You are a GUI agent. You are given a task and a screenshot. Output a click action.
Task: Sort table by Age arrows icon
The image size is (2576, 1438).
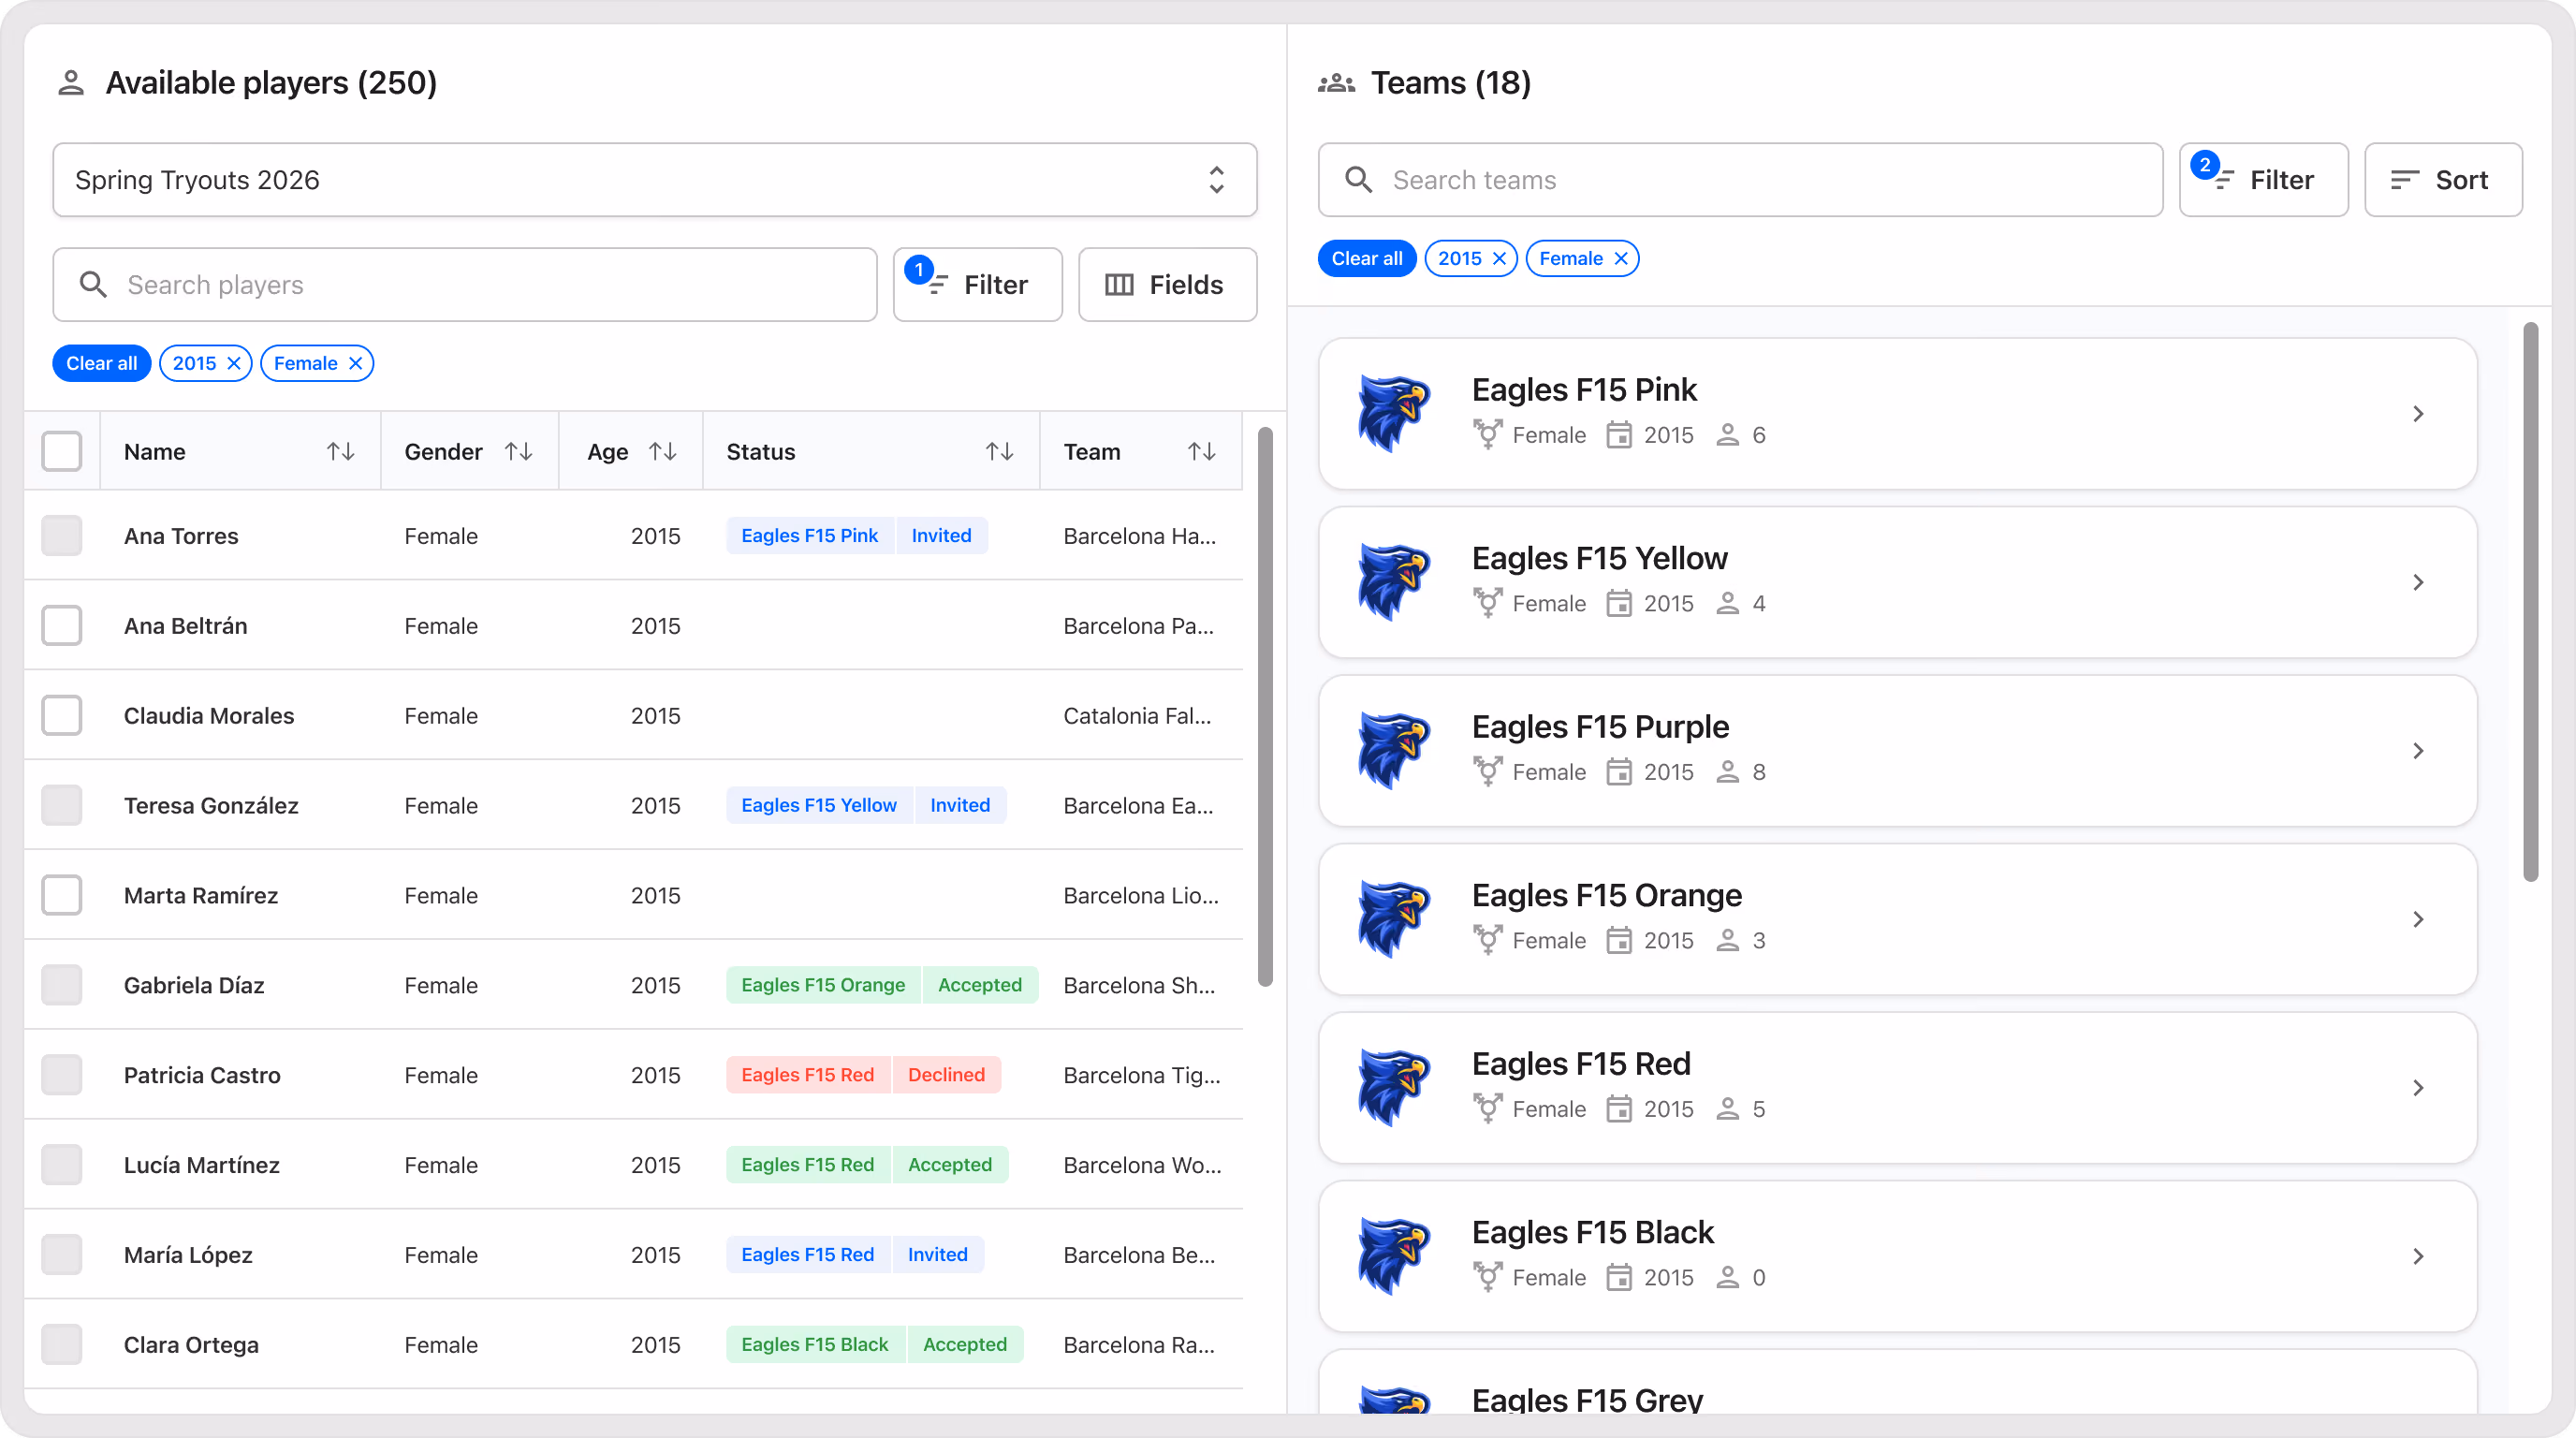click(663, 452)
